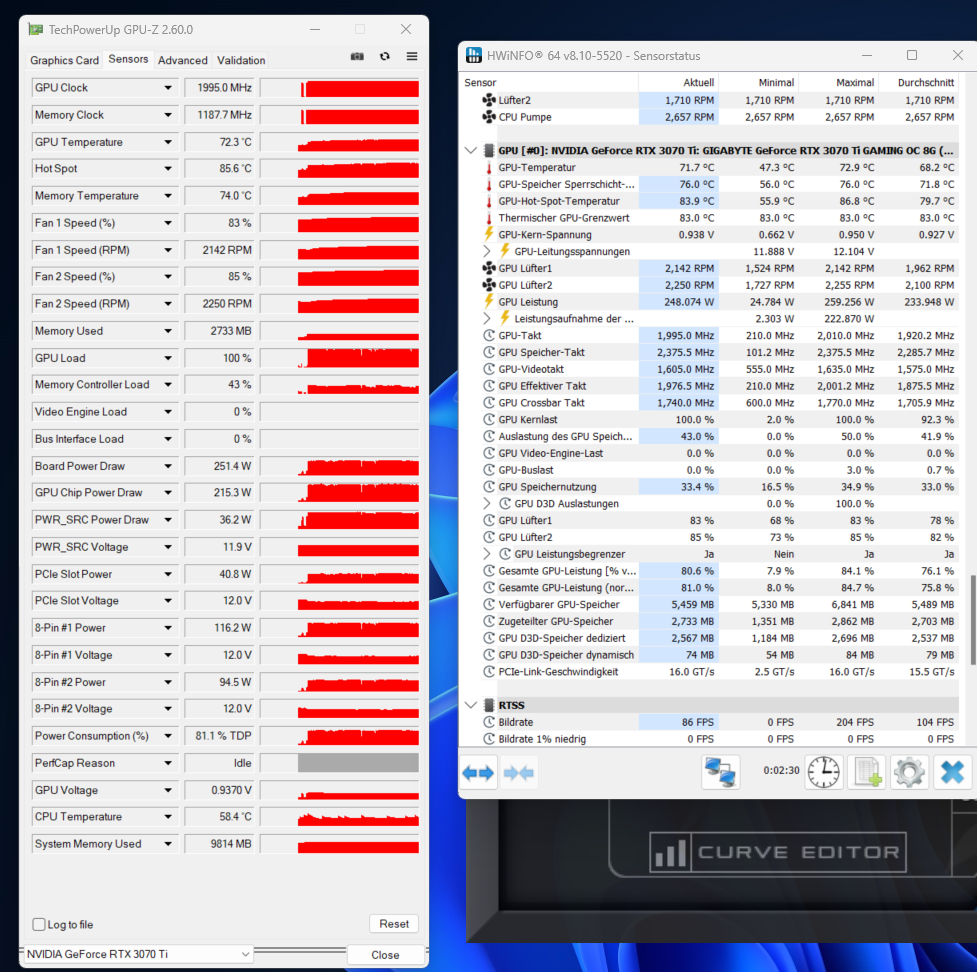The image size is (977, 972).
Task: Click the GPU Load history graph
Action: tap(340, 358)
